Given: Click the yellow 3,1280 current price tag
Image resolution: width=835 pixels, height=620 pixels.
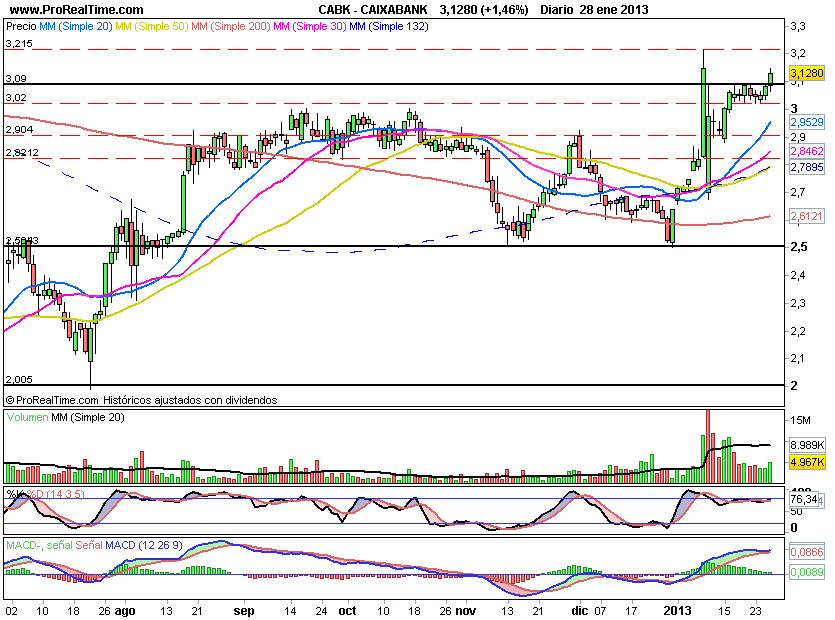Looking at the screenshot, I should click(807, 73).
